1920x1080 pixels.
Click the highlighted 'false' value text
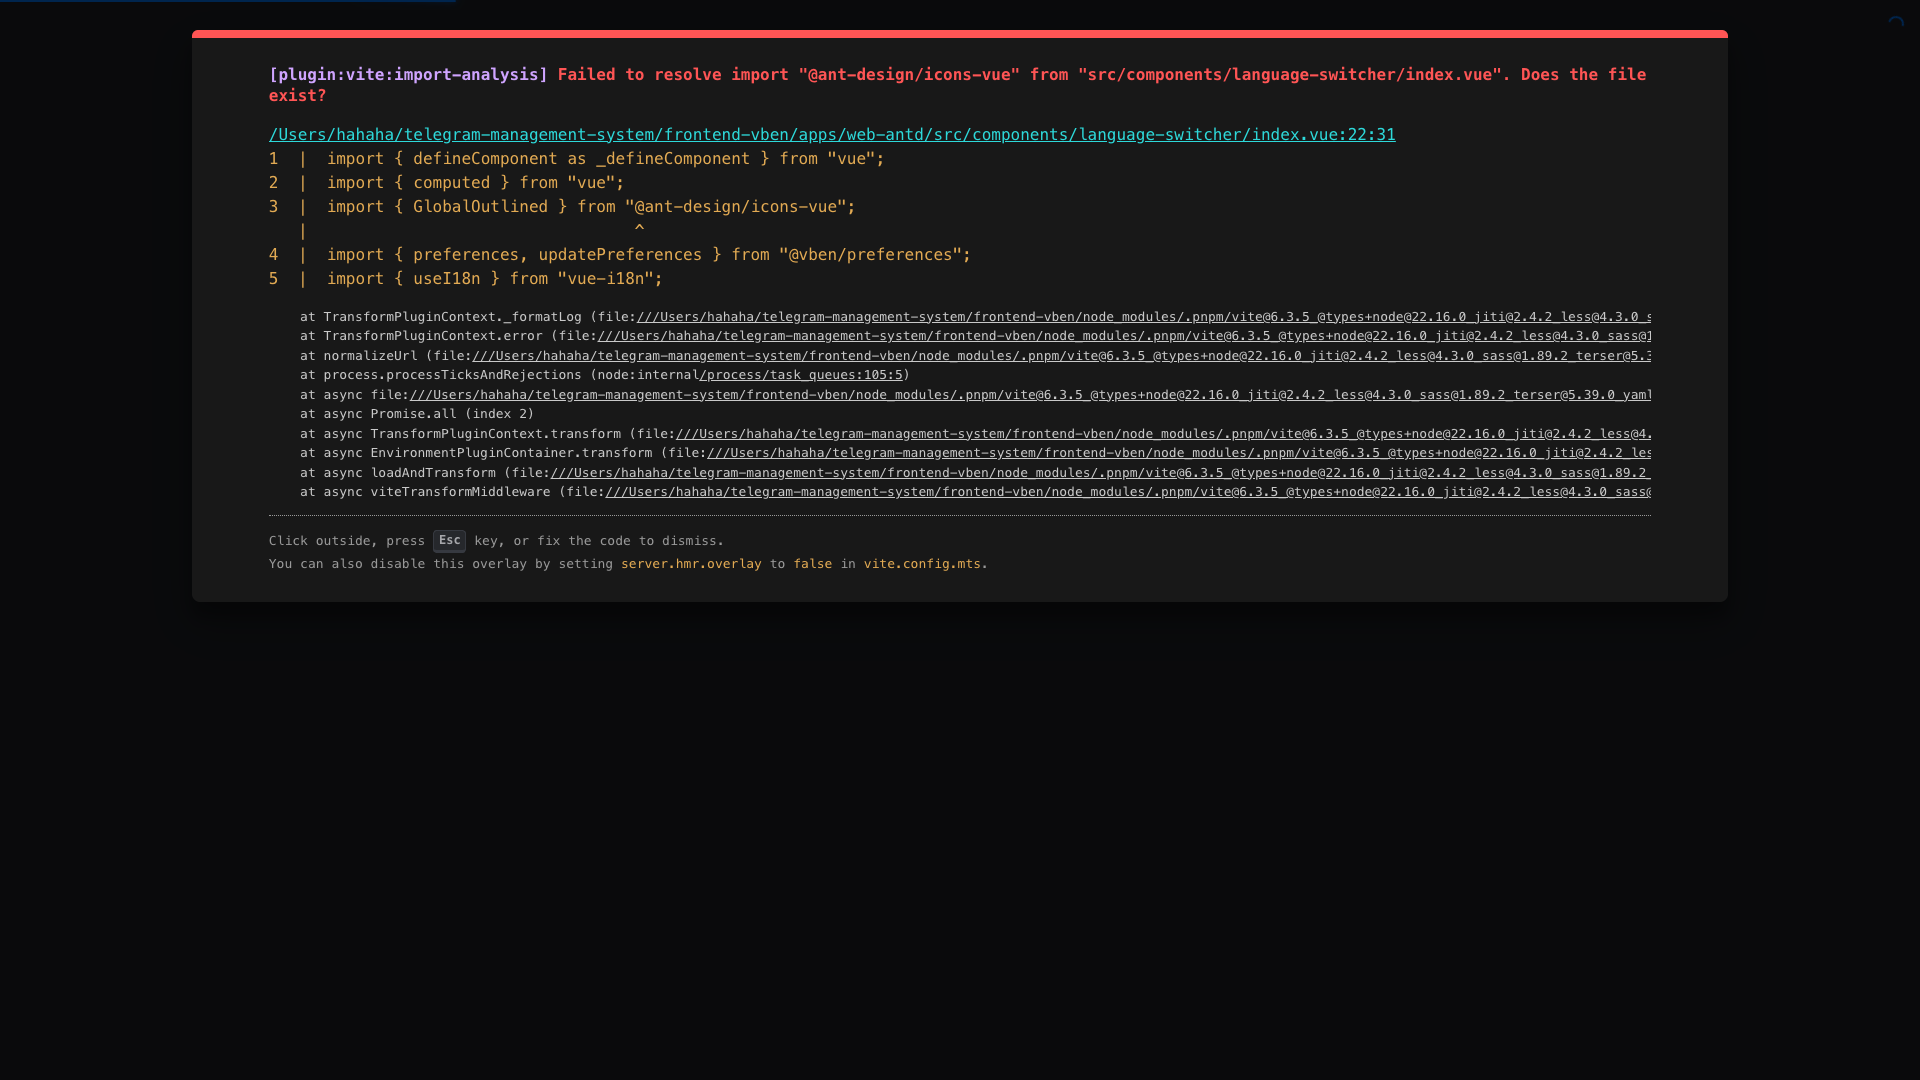point(812,564)
